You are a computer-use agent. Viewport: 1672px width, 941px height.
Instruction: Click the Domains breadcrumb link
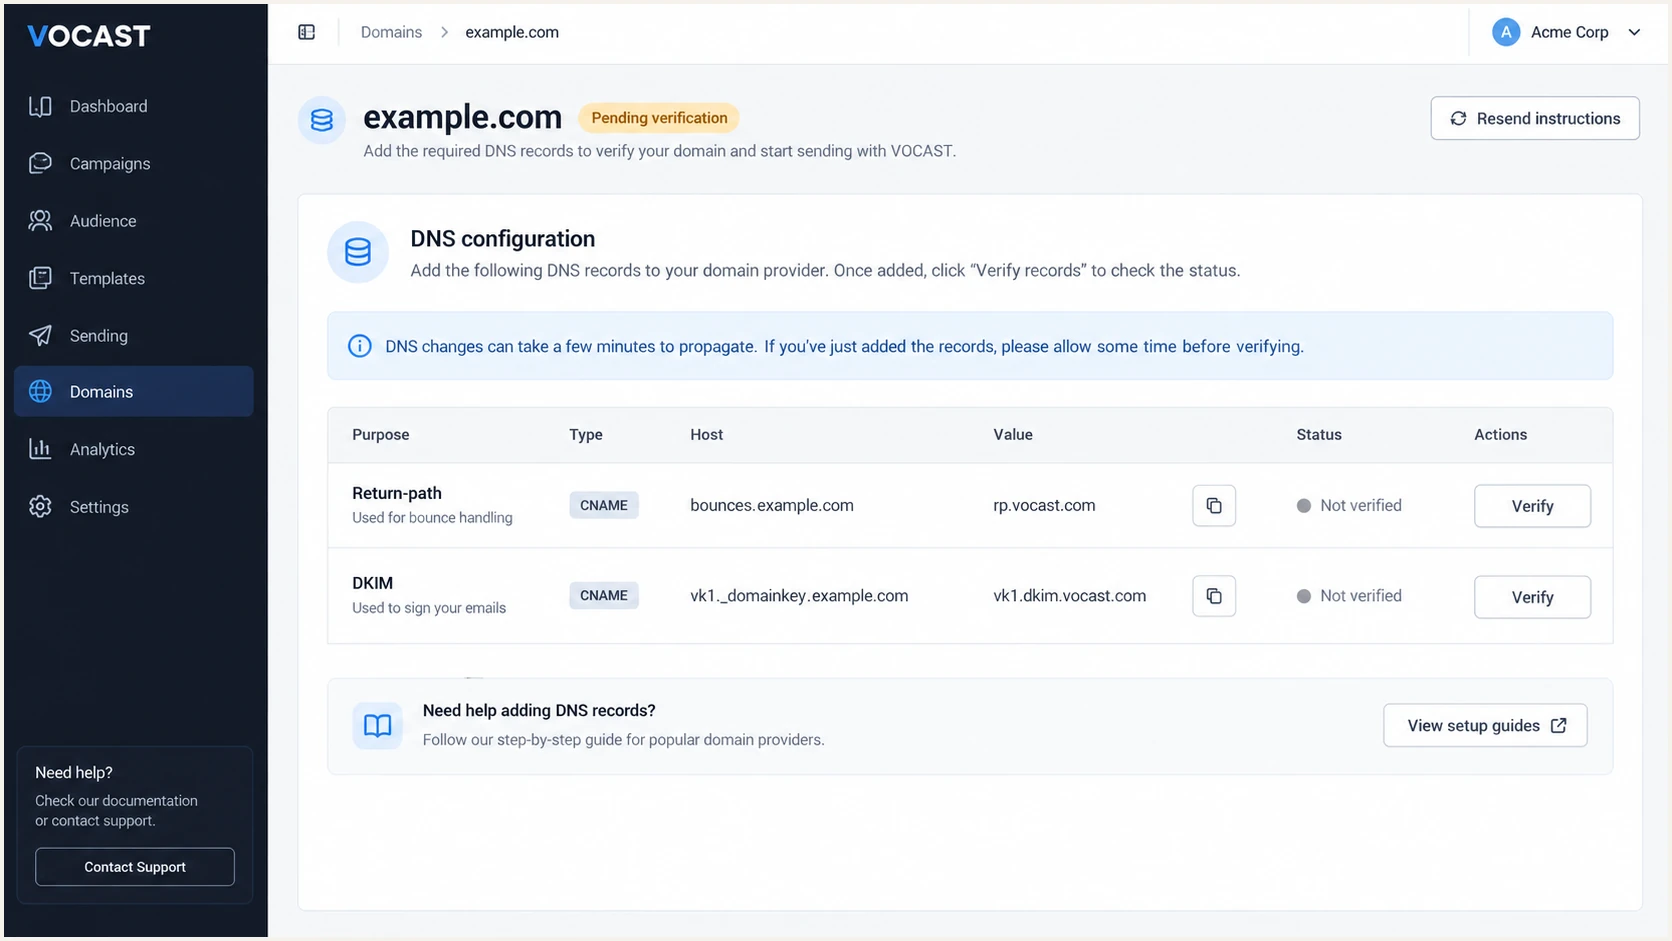click(x=391, y=32)
